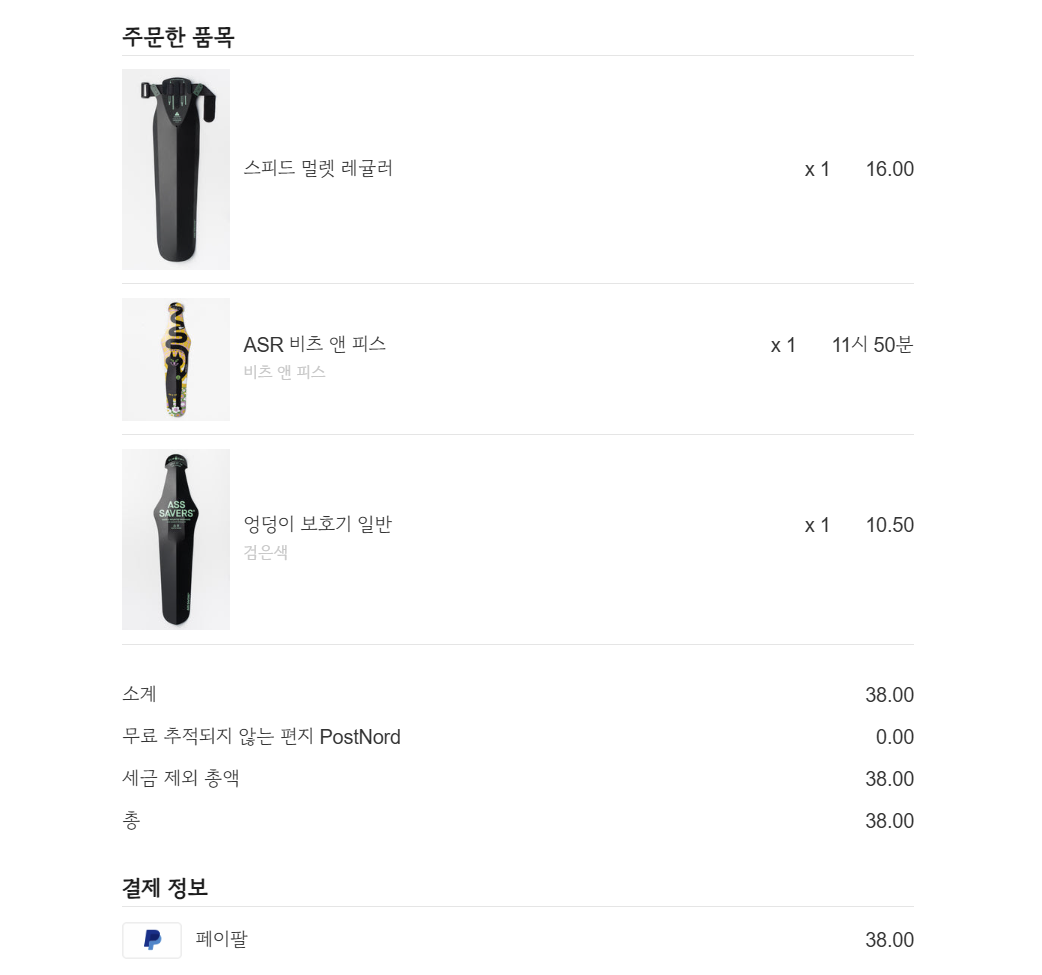Click the 11시 50분 price text

(x=872, y=345)
